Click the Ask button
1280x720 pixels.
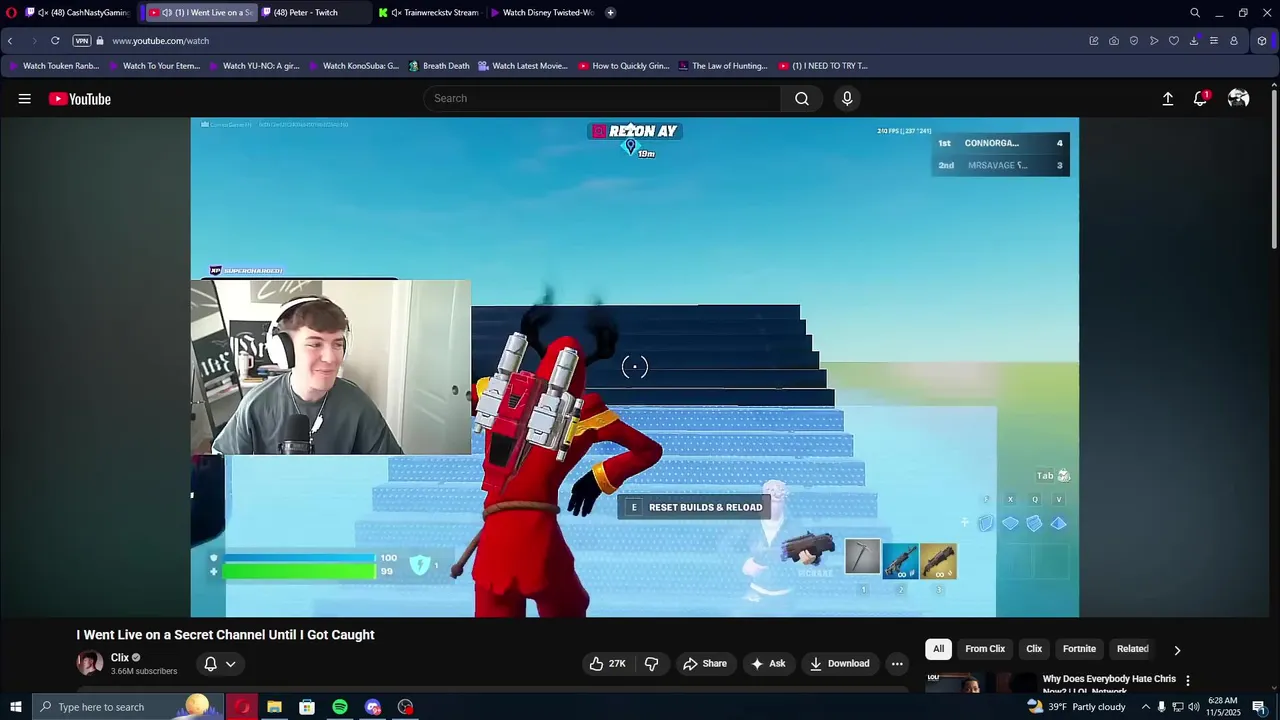click(768, 663)
